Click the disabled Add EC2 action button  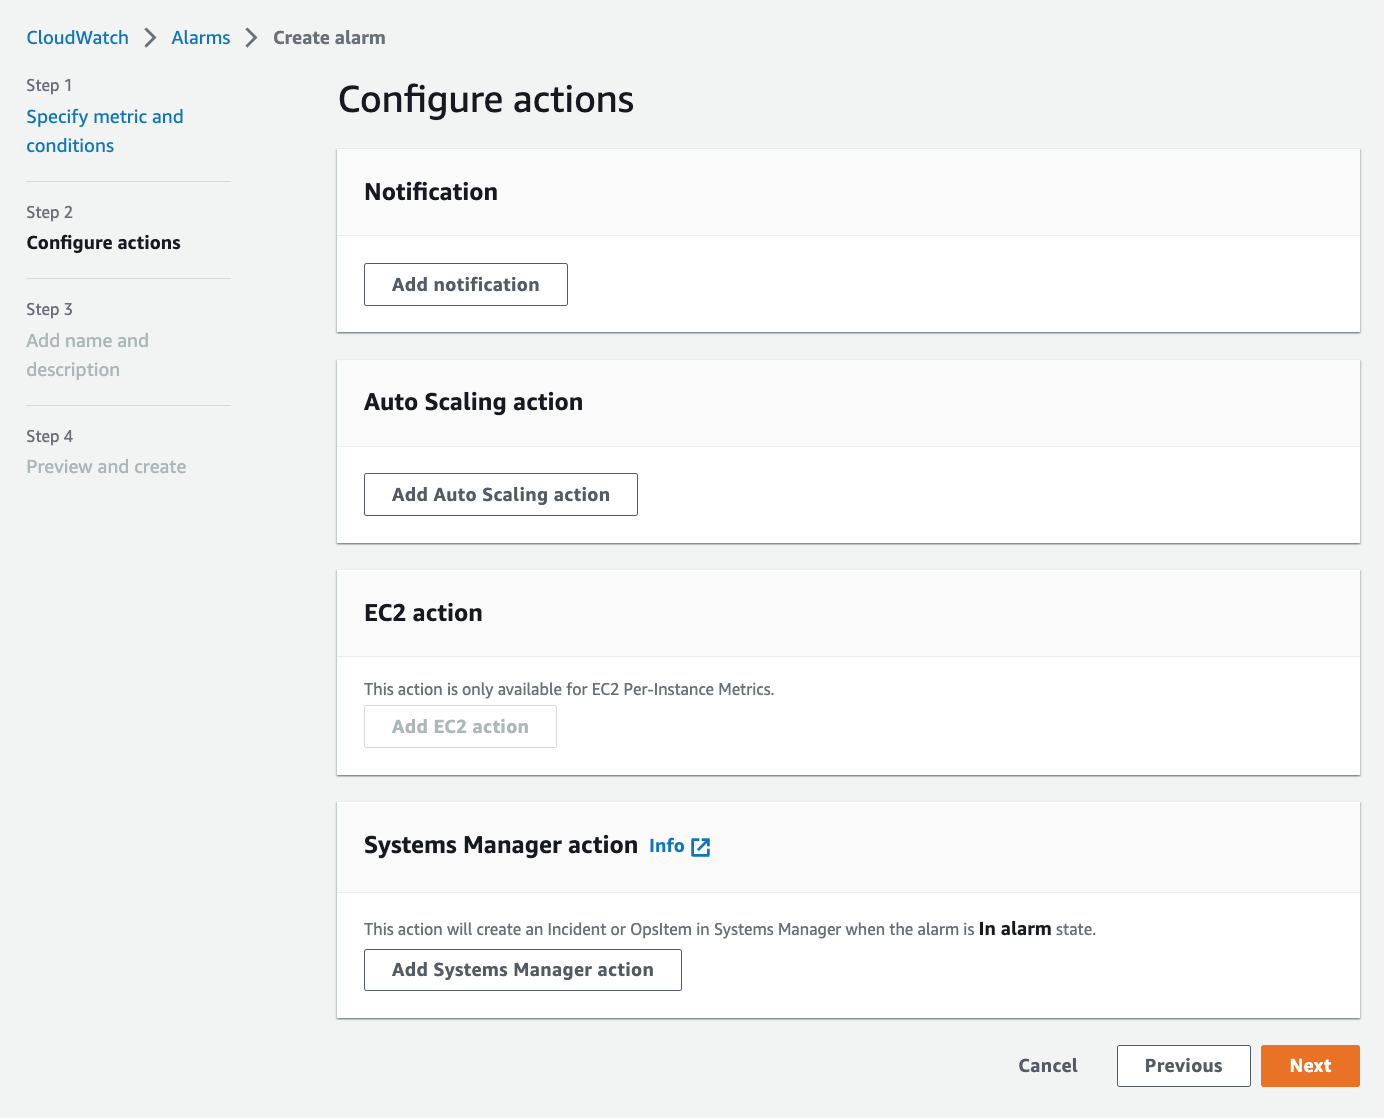point(460,727)
